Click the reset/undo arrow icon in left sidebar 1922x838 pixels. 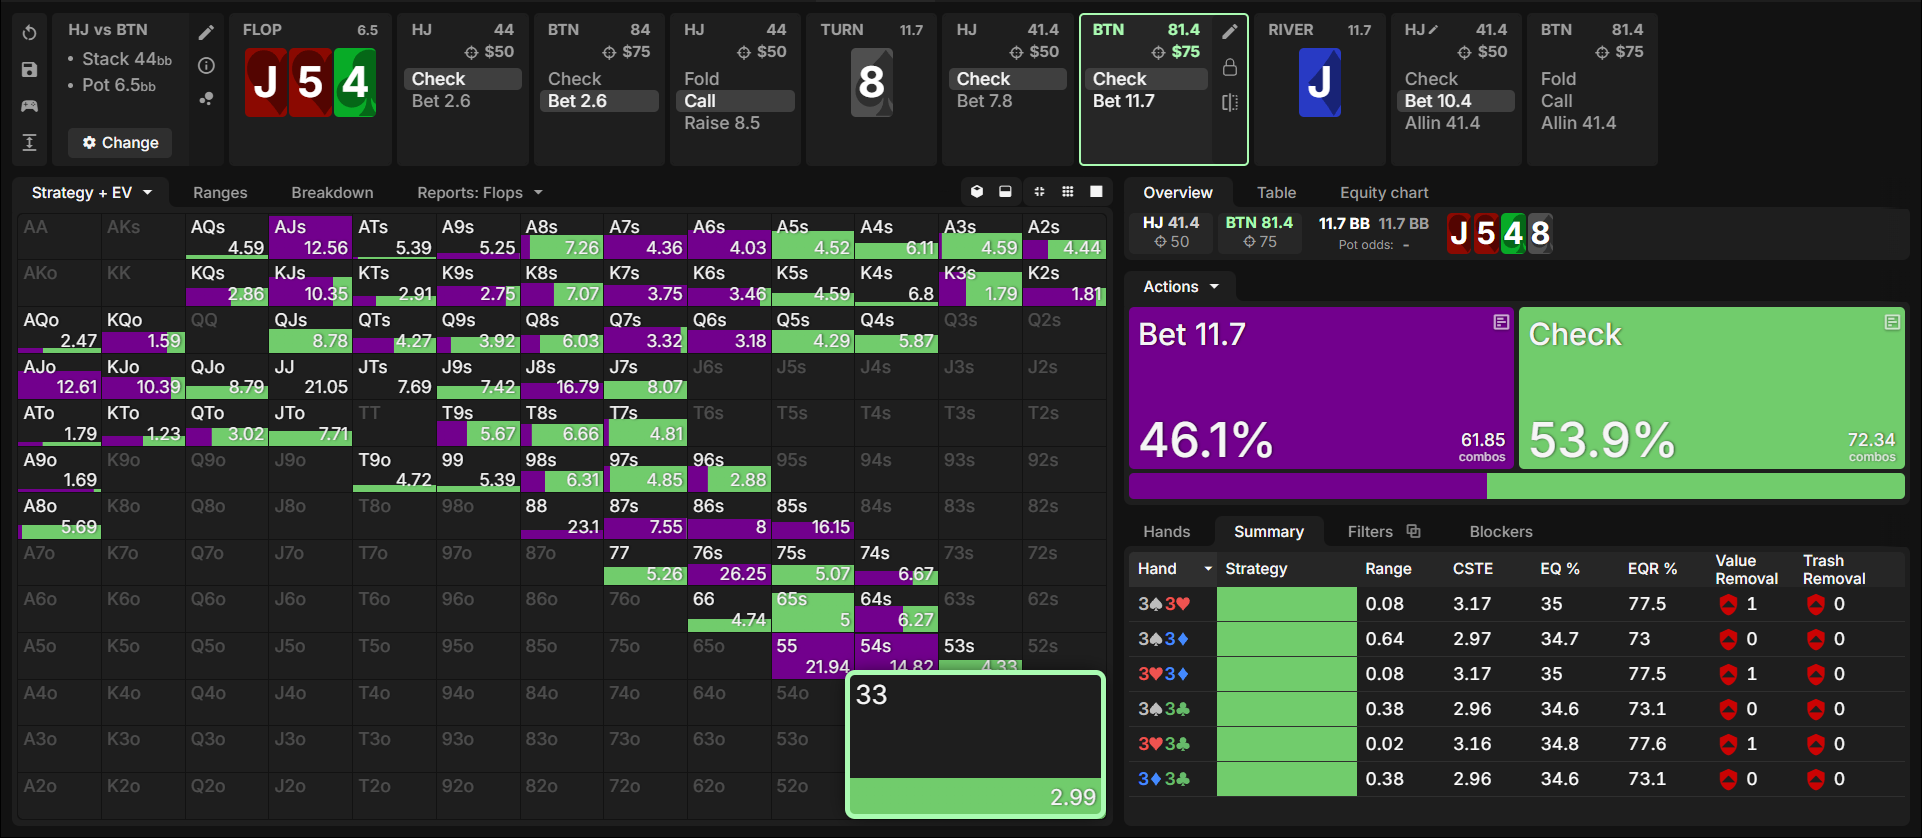[30, 33]
